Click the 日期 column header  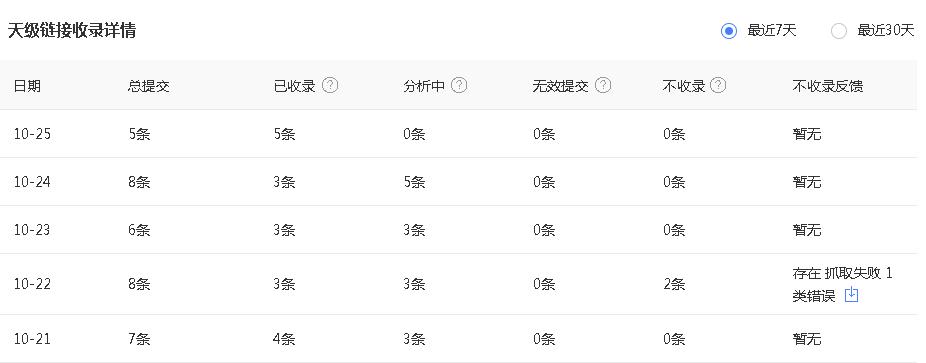click(x=27, y=86)
